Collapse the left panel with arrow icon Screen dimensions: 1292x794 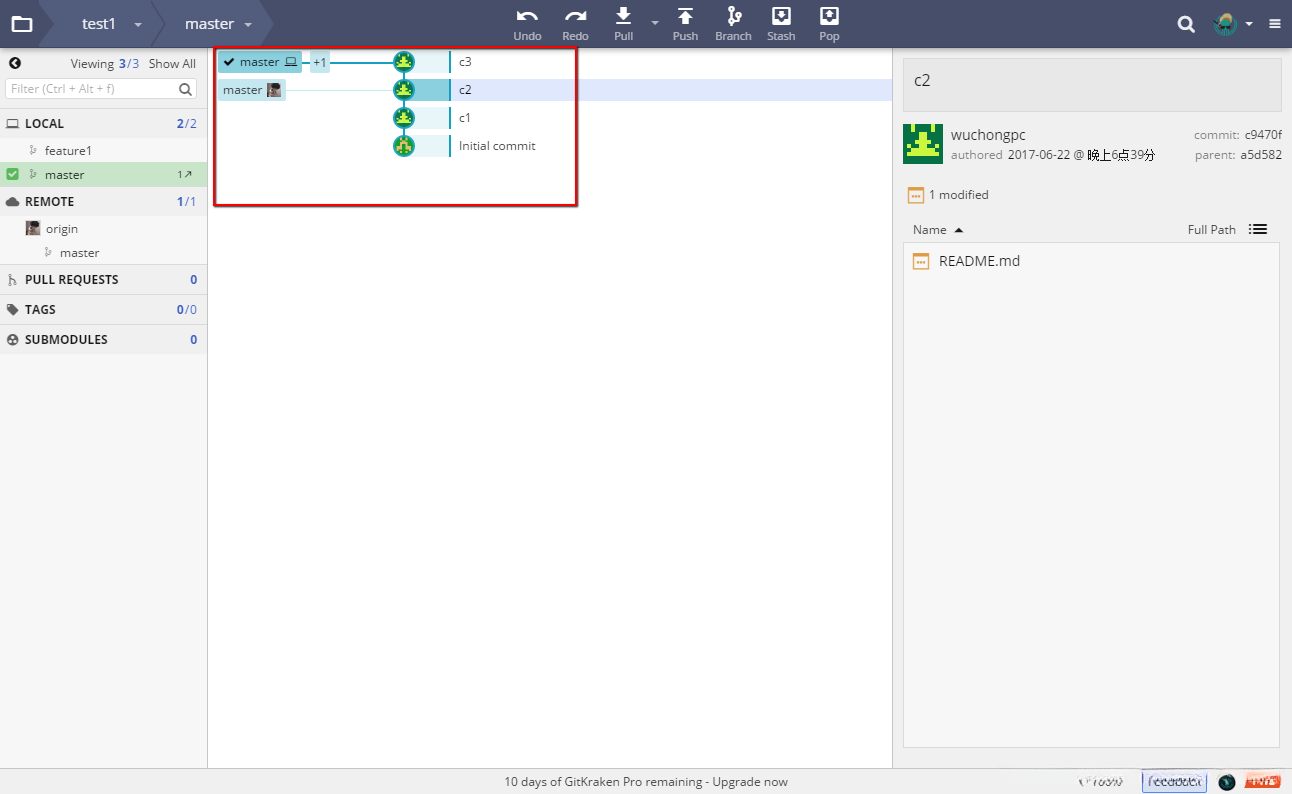pos(15,63)
